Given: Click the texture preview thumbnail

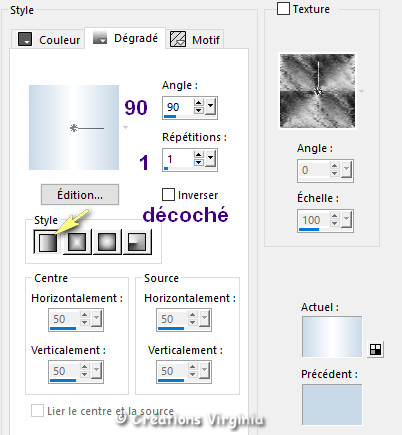Looking at the screenshot, I should (317, 91).
